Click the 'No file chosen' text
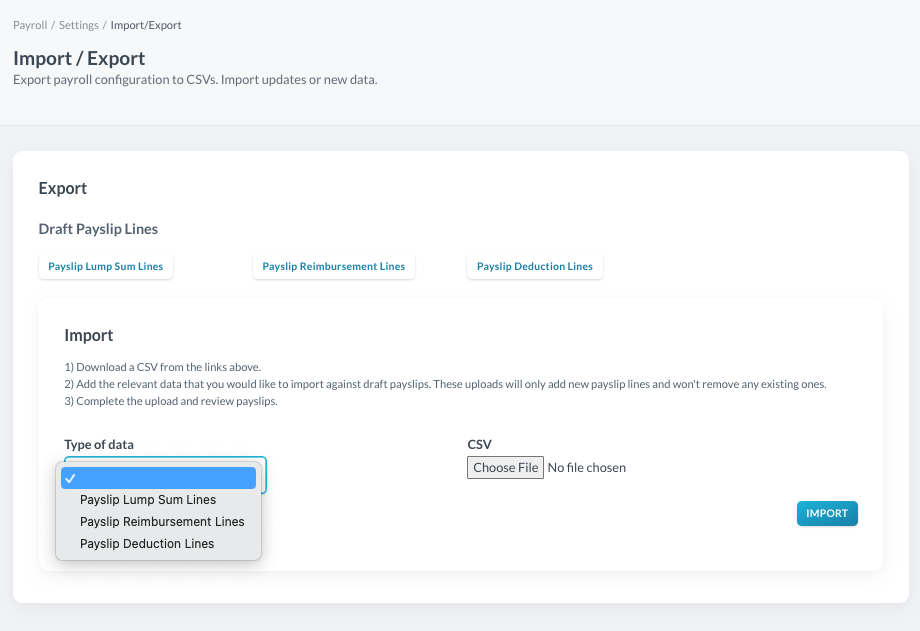This screenshot has height=631, width=920. click(x=587, y=468)
